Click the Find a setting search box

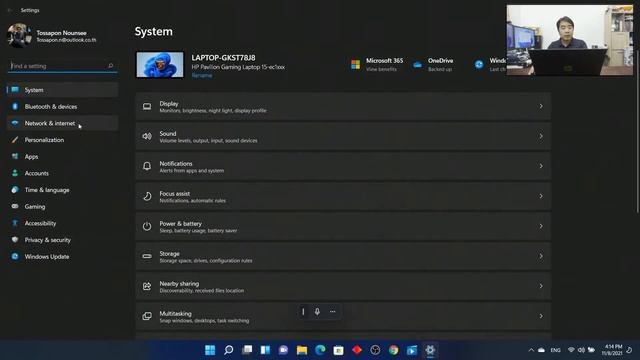pyautogui.click(x=62, y=66)
